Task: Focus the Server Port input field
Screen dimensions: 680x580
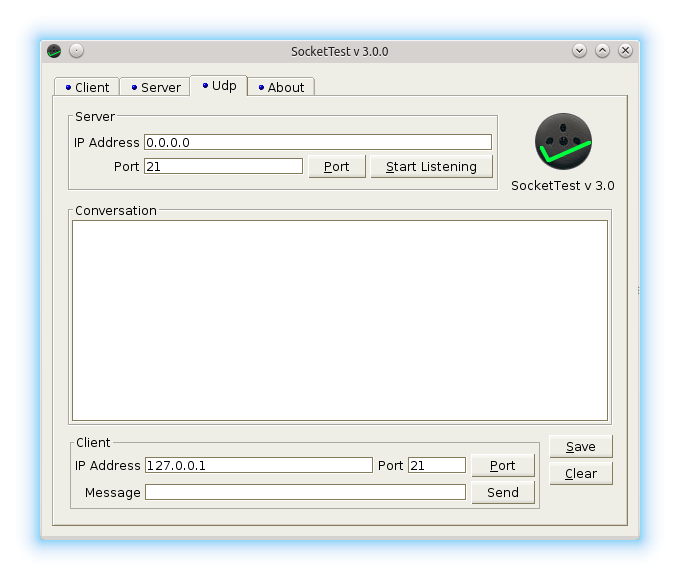Action: 223,166
